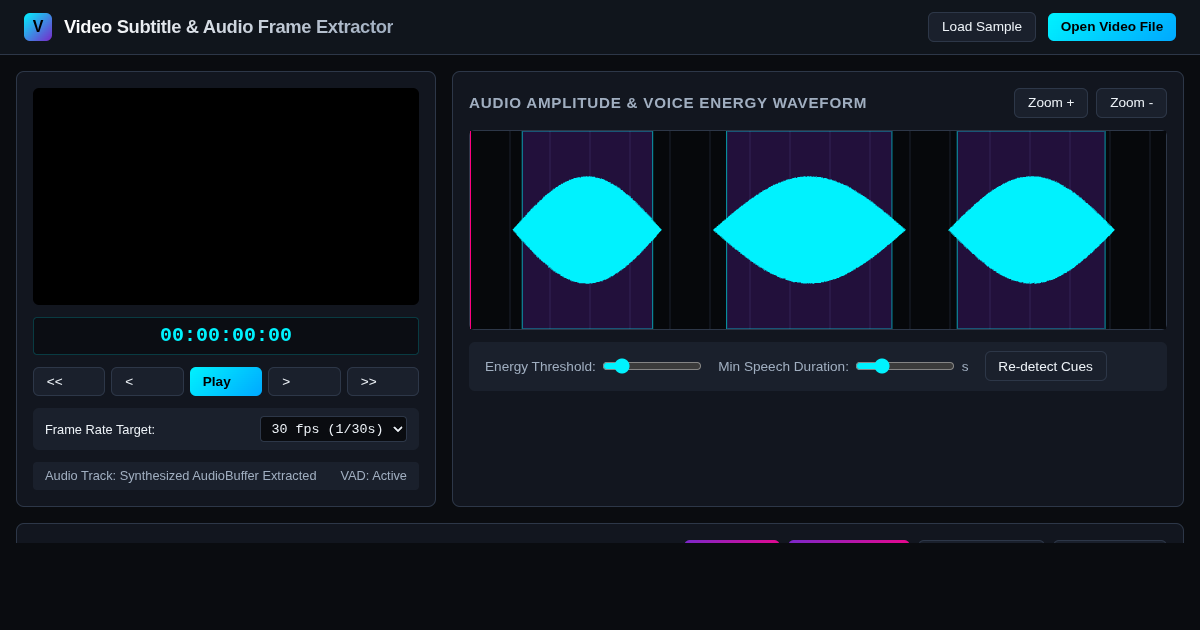Click the Frame Rate Target label
The image size is (1200, 630).
click(100, 429)
